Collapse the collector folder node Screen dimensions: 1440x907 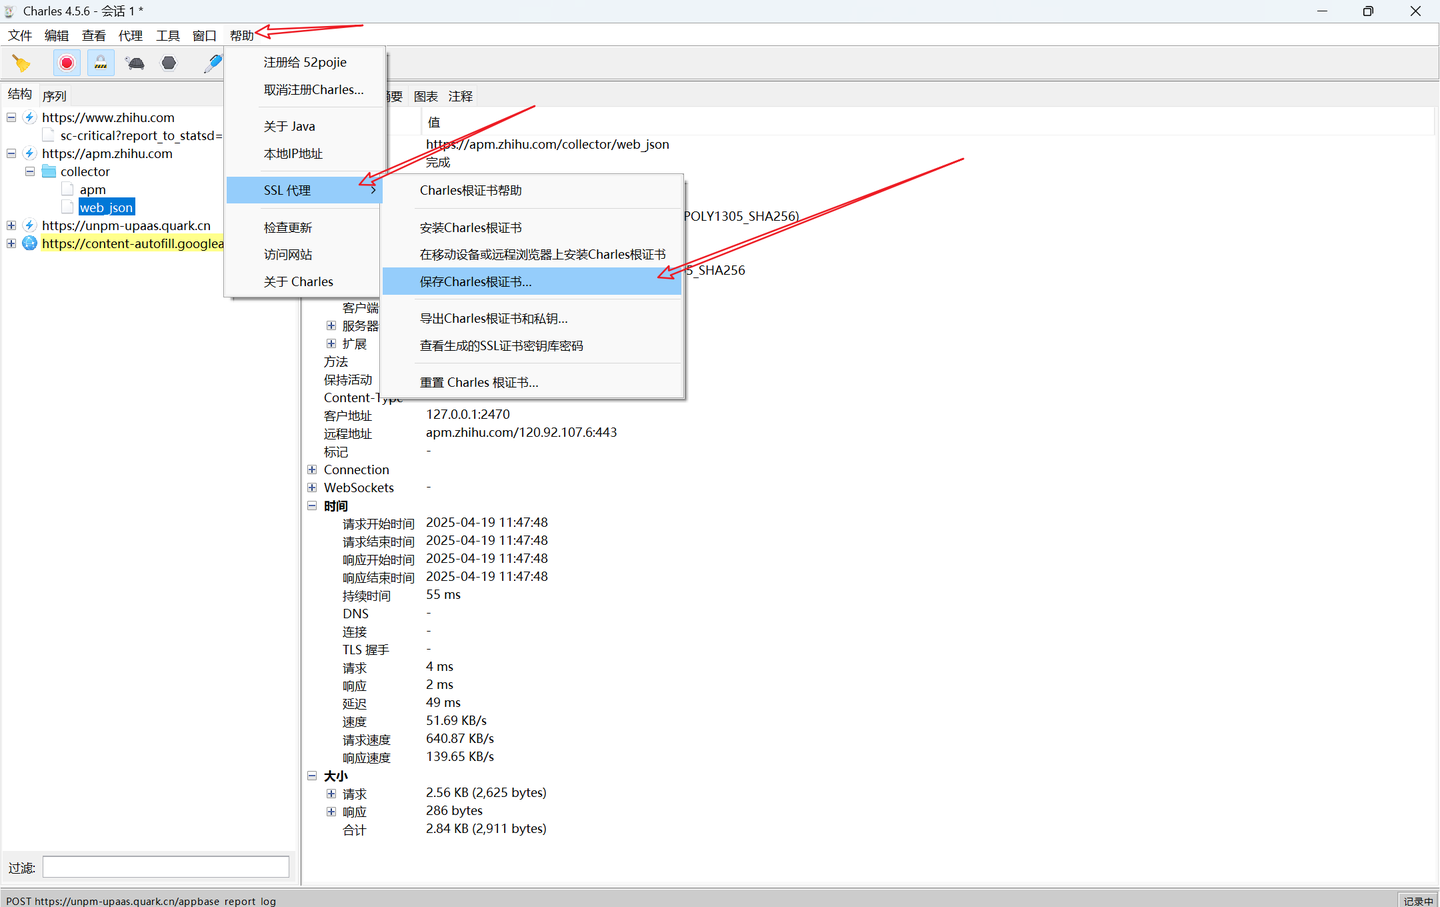[x=30, y=171]
